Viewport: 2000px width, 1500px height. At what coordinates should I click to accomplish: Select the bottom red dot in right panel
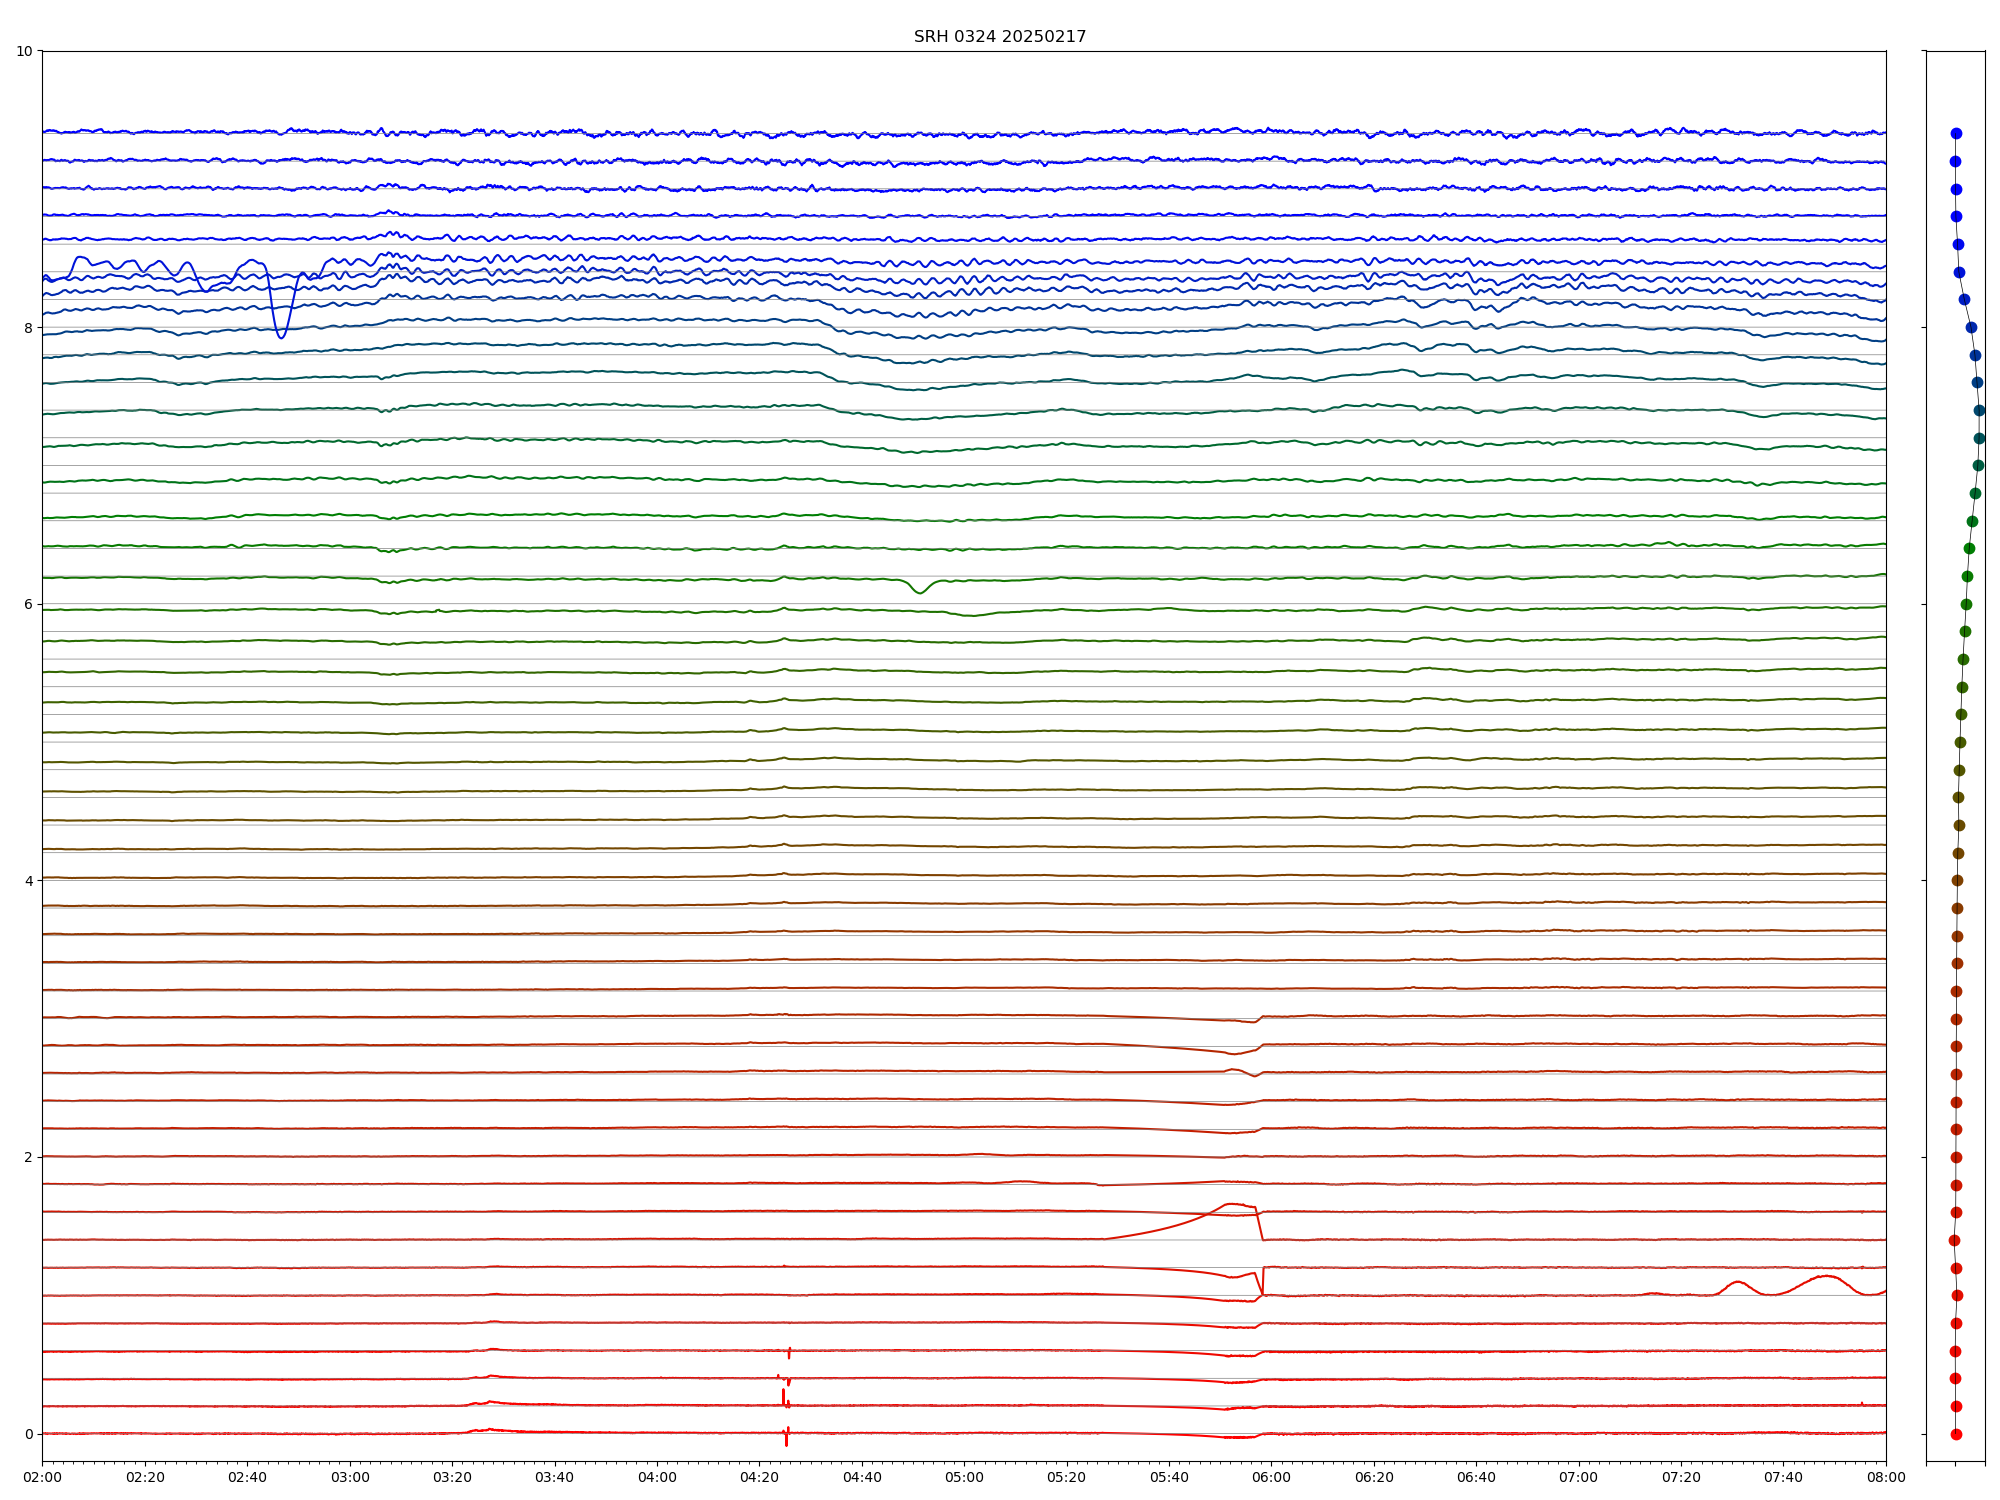1956,1434
